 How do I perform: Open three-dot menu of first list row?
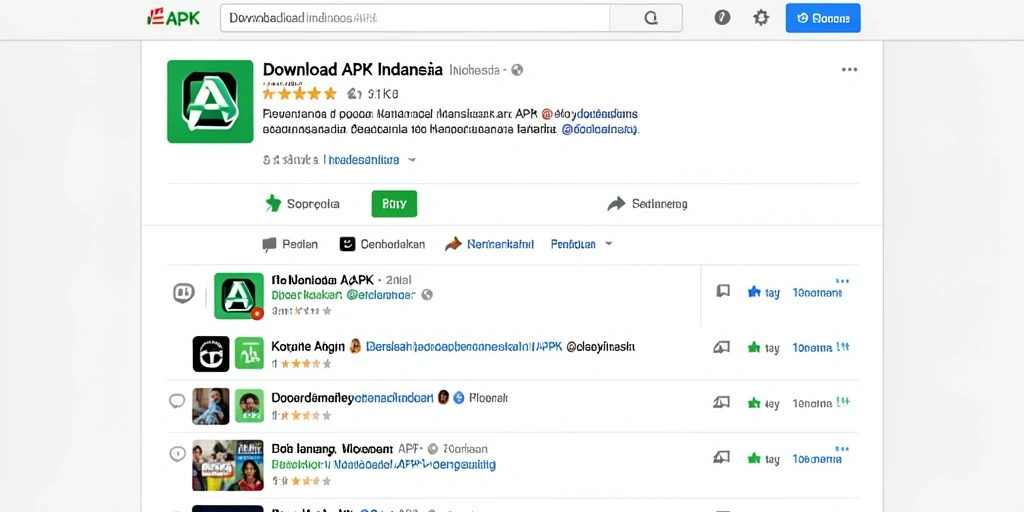(x=843, y=281)
